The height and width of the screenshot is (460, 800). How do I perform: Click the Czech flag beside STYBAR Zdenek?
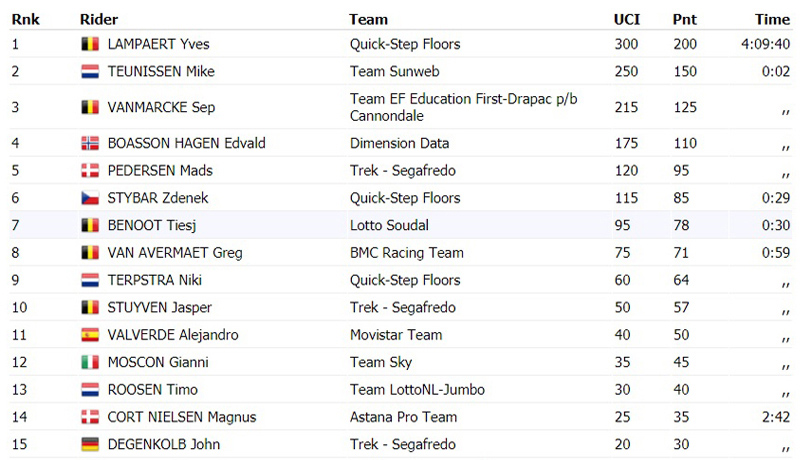pyautogui.click(x=90, y=198)
